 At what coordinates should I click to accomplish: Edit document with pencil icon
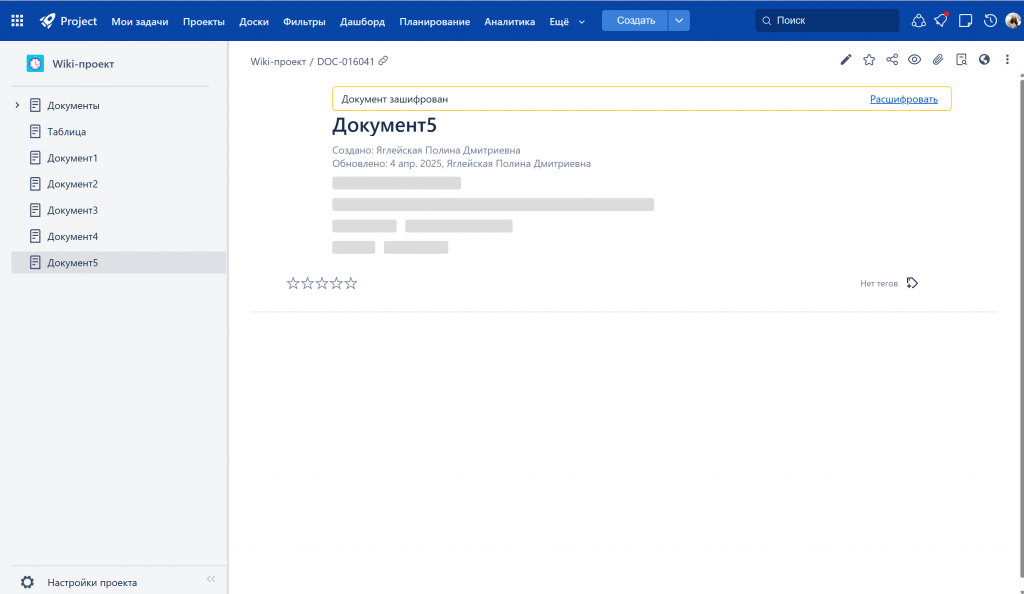(846, 59)
